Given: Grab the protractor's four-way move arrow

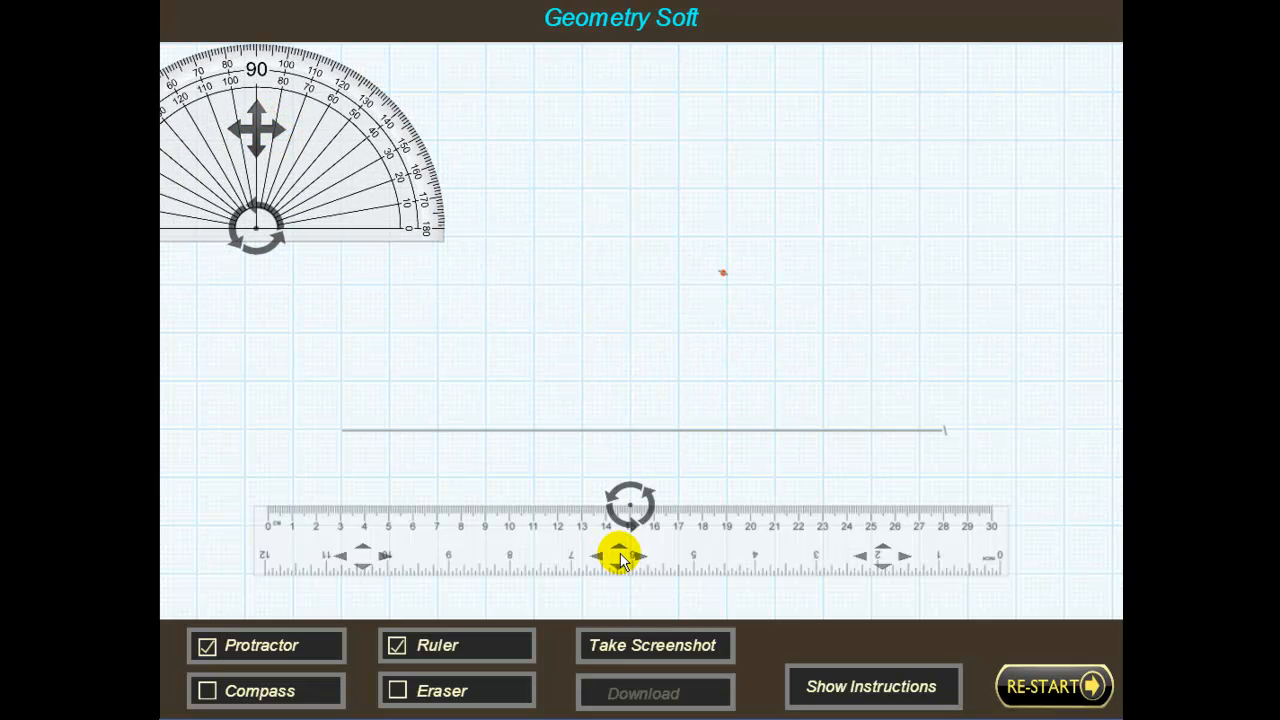Looking at the screenshot, I should point(256,128).
